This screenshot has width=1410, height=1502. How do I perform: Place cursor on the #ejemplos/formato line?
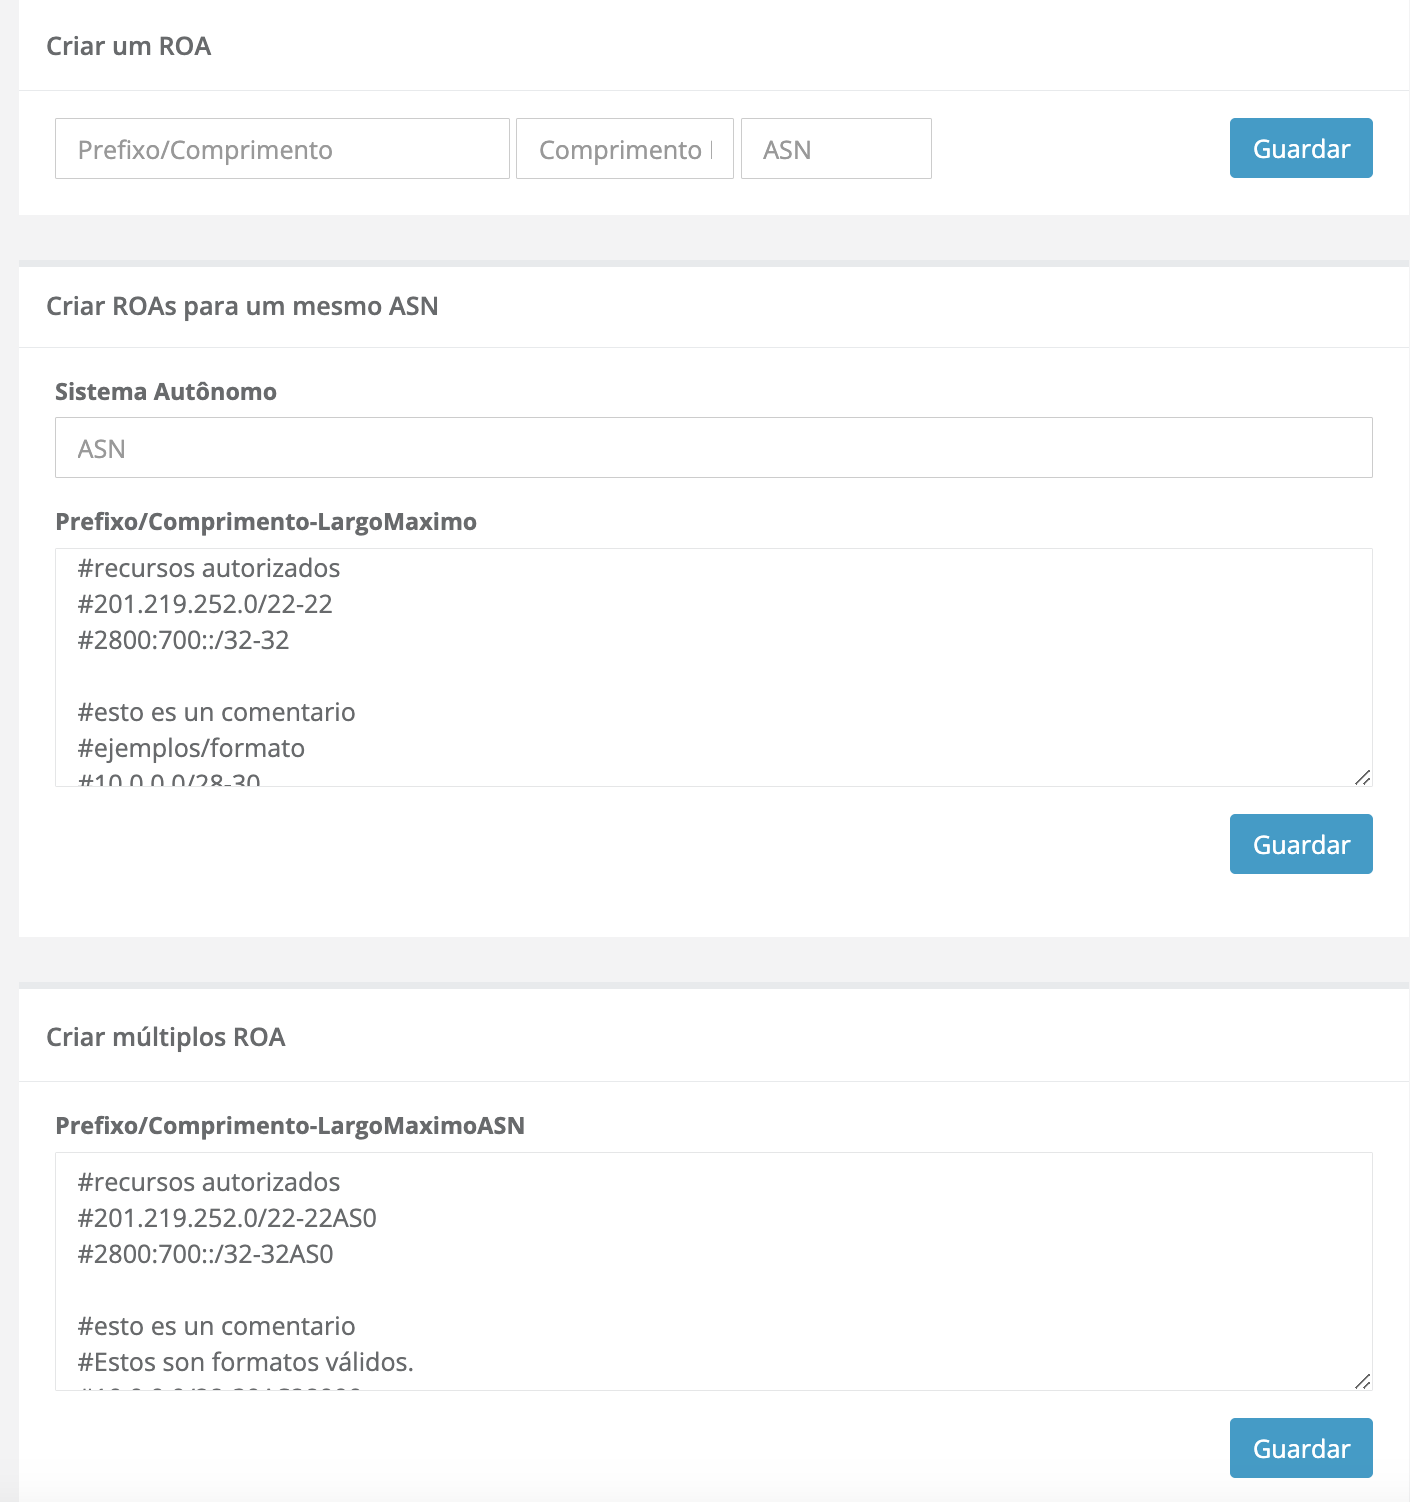(x=192, y=748)
